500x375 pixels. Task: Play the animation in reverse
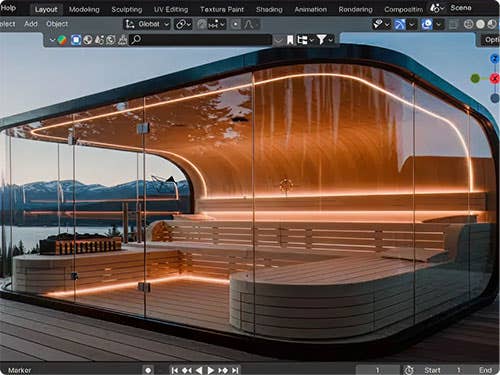click(199, 370)
